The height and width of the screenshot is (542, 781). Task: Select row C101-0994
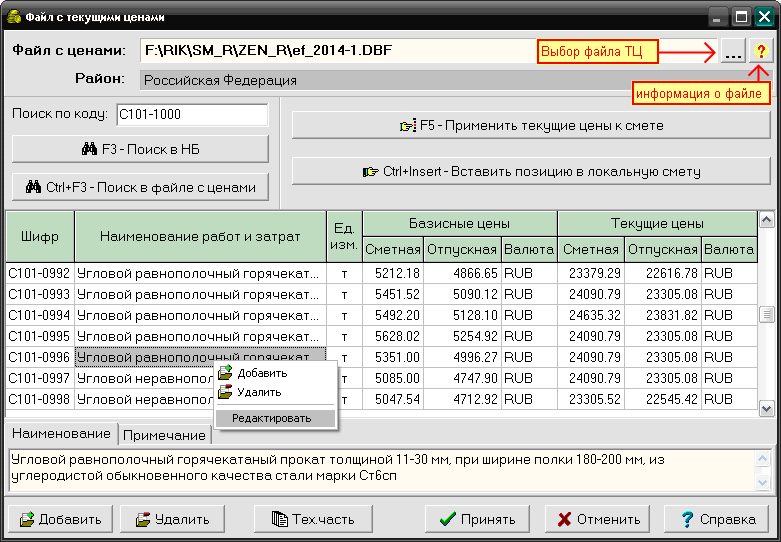[x=382, y=315]
